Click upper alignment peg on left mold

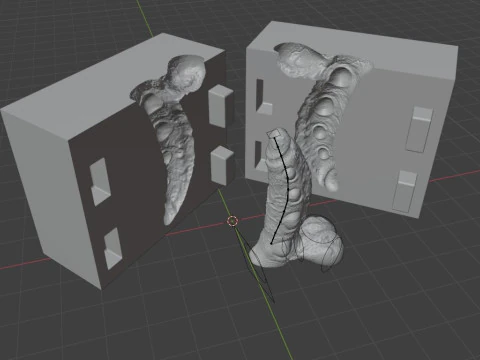click(x=220, y=105)
